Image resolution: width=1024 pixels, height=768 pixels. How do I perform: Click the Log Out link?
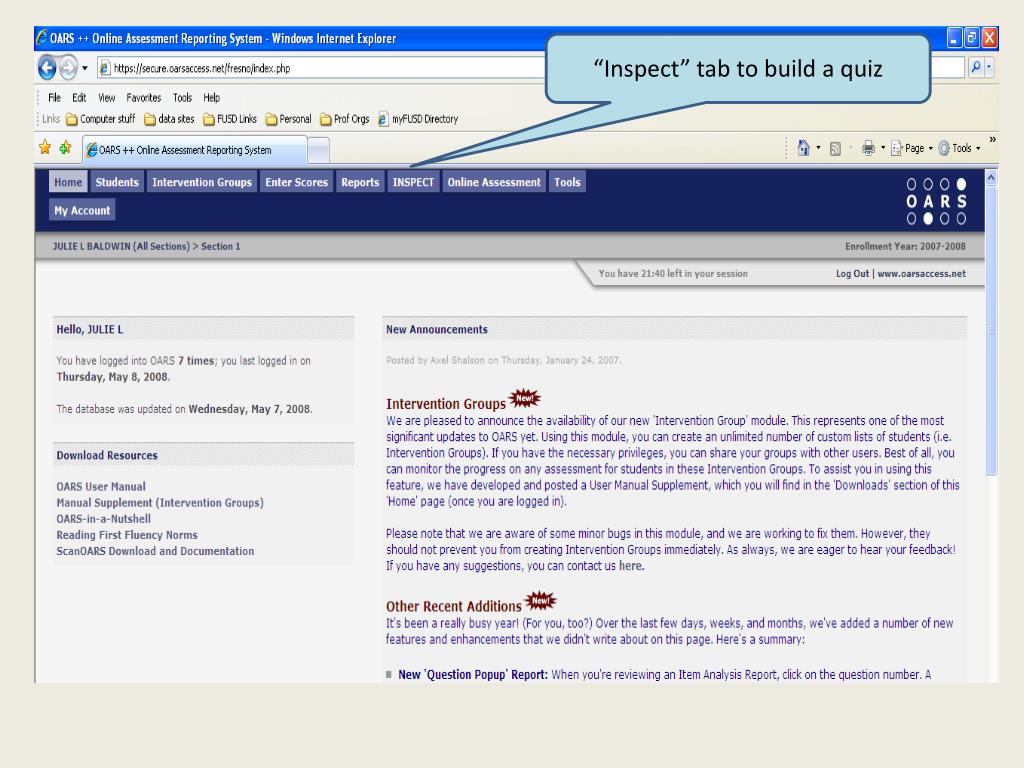click(x=852, y=274)
